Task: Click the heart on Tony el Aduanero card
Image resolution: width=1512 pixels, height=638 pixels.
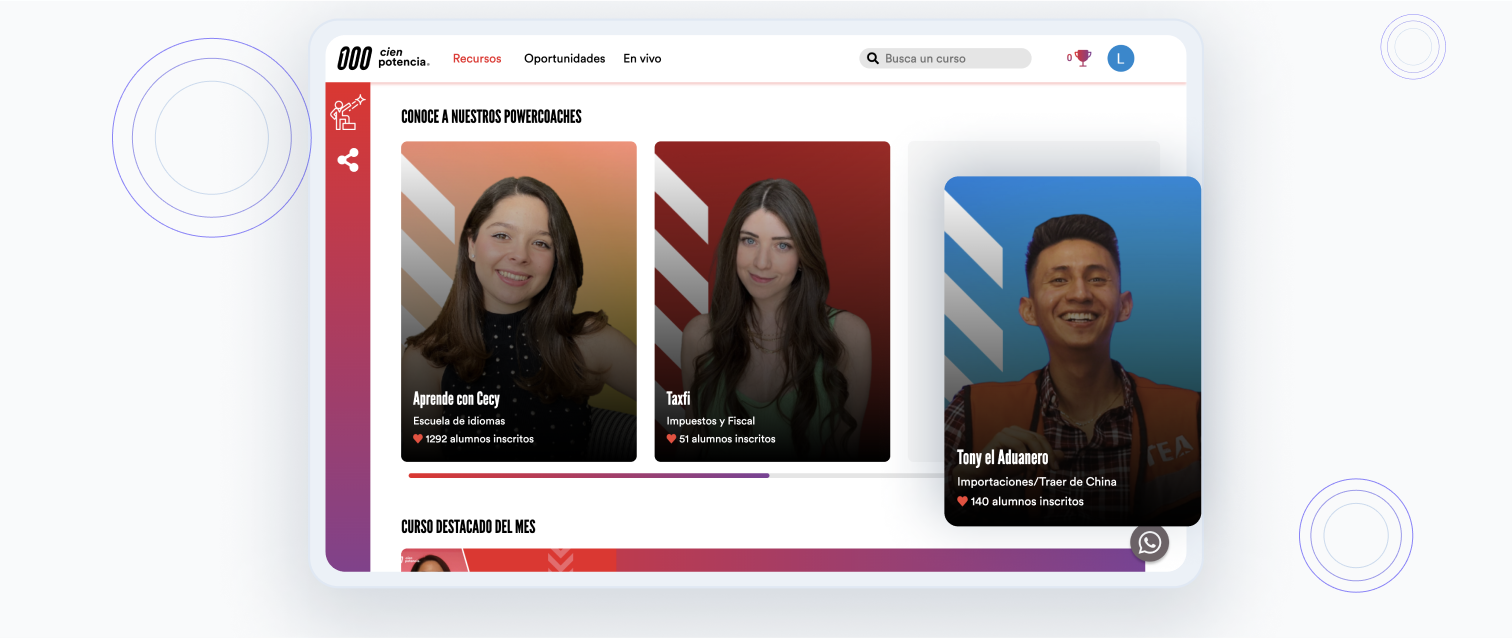Action: (x=962, y=502)
